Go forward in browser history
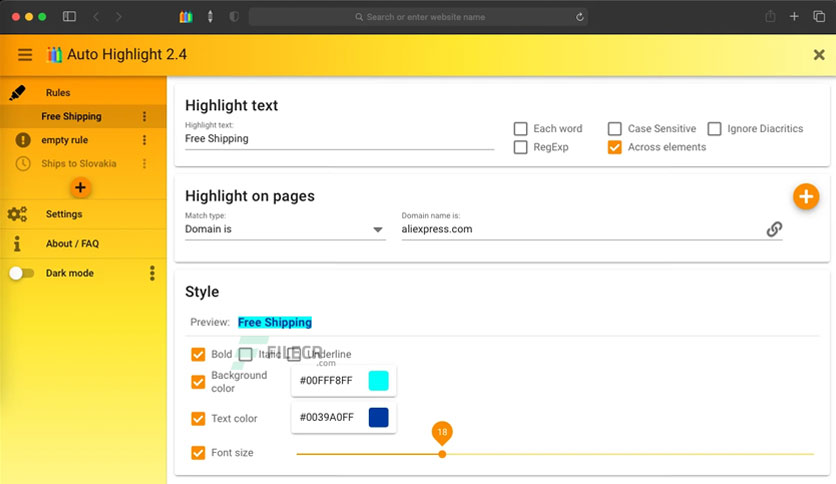 118,17
